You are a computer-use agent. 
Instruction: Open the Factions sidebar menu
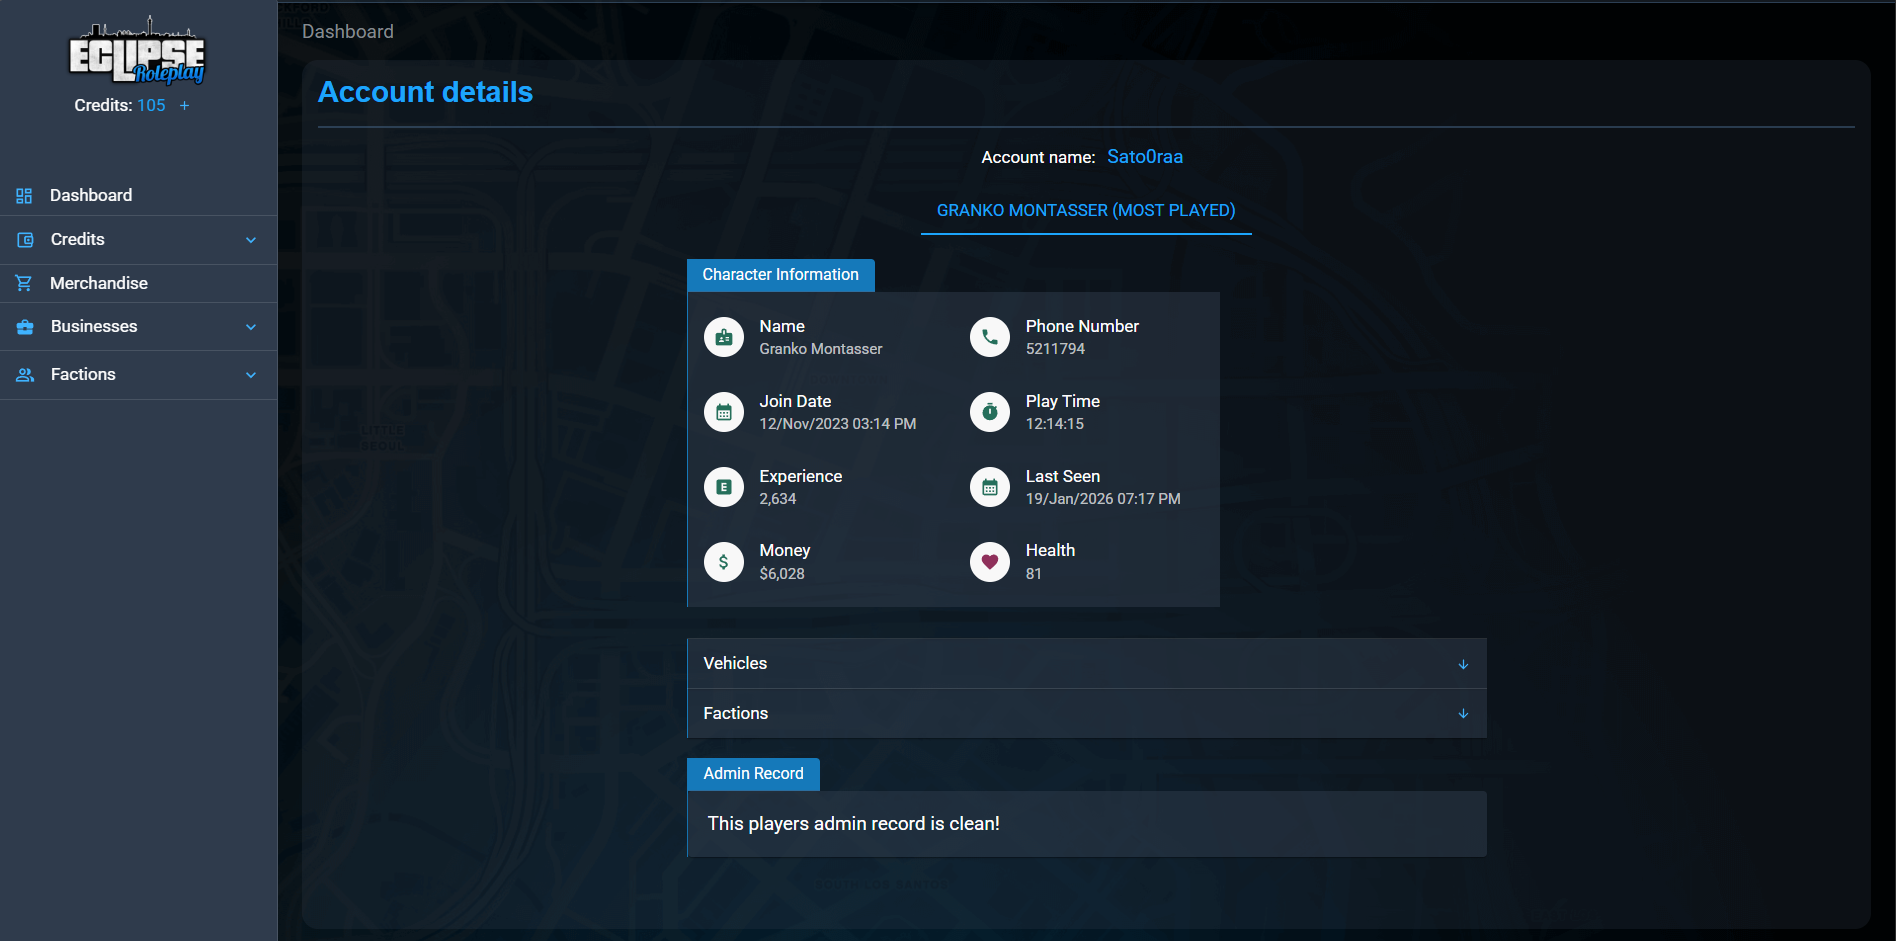139,375
